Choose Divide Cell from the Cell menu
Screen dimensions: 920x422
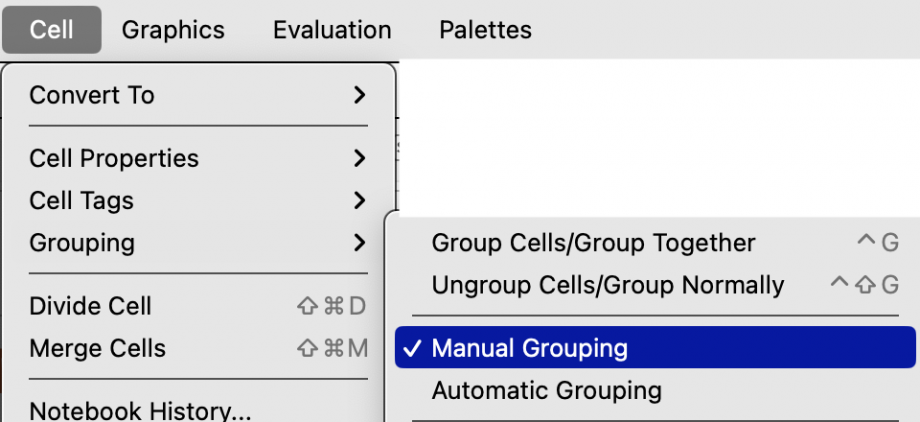tap(90, 306)
